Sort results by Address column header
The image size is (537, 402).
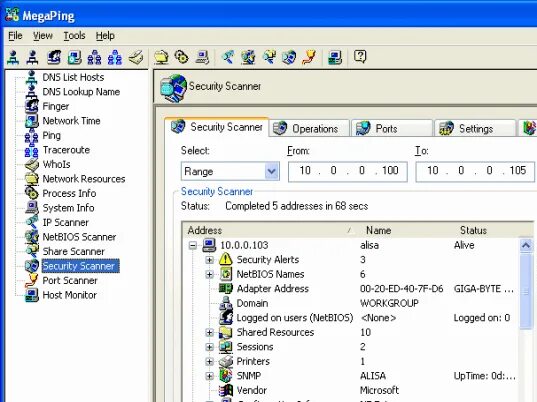click(271, 230)
